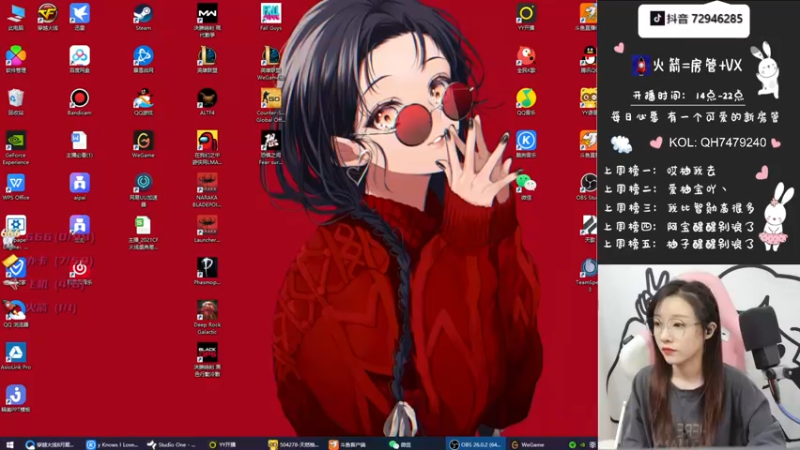Open QQ Music desktop shortcut
The width and height of the screenshot is (800, 450).
coord(526,101)
